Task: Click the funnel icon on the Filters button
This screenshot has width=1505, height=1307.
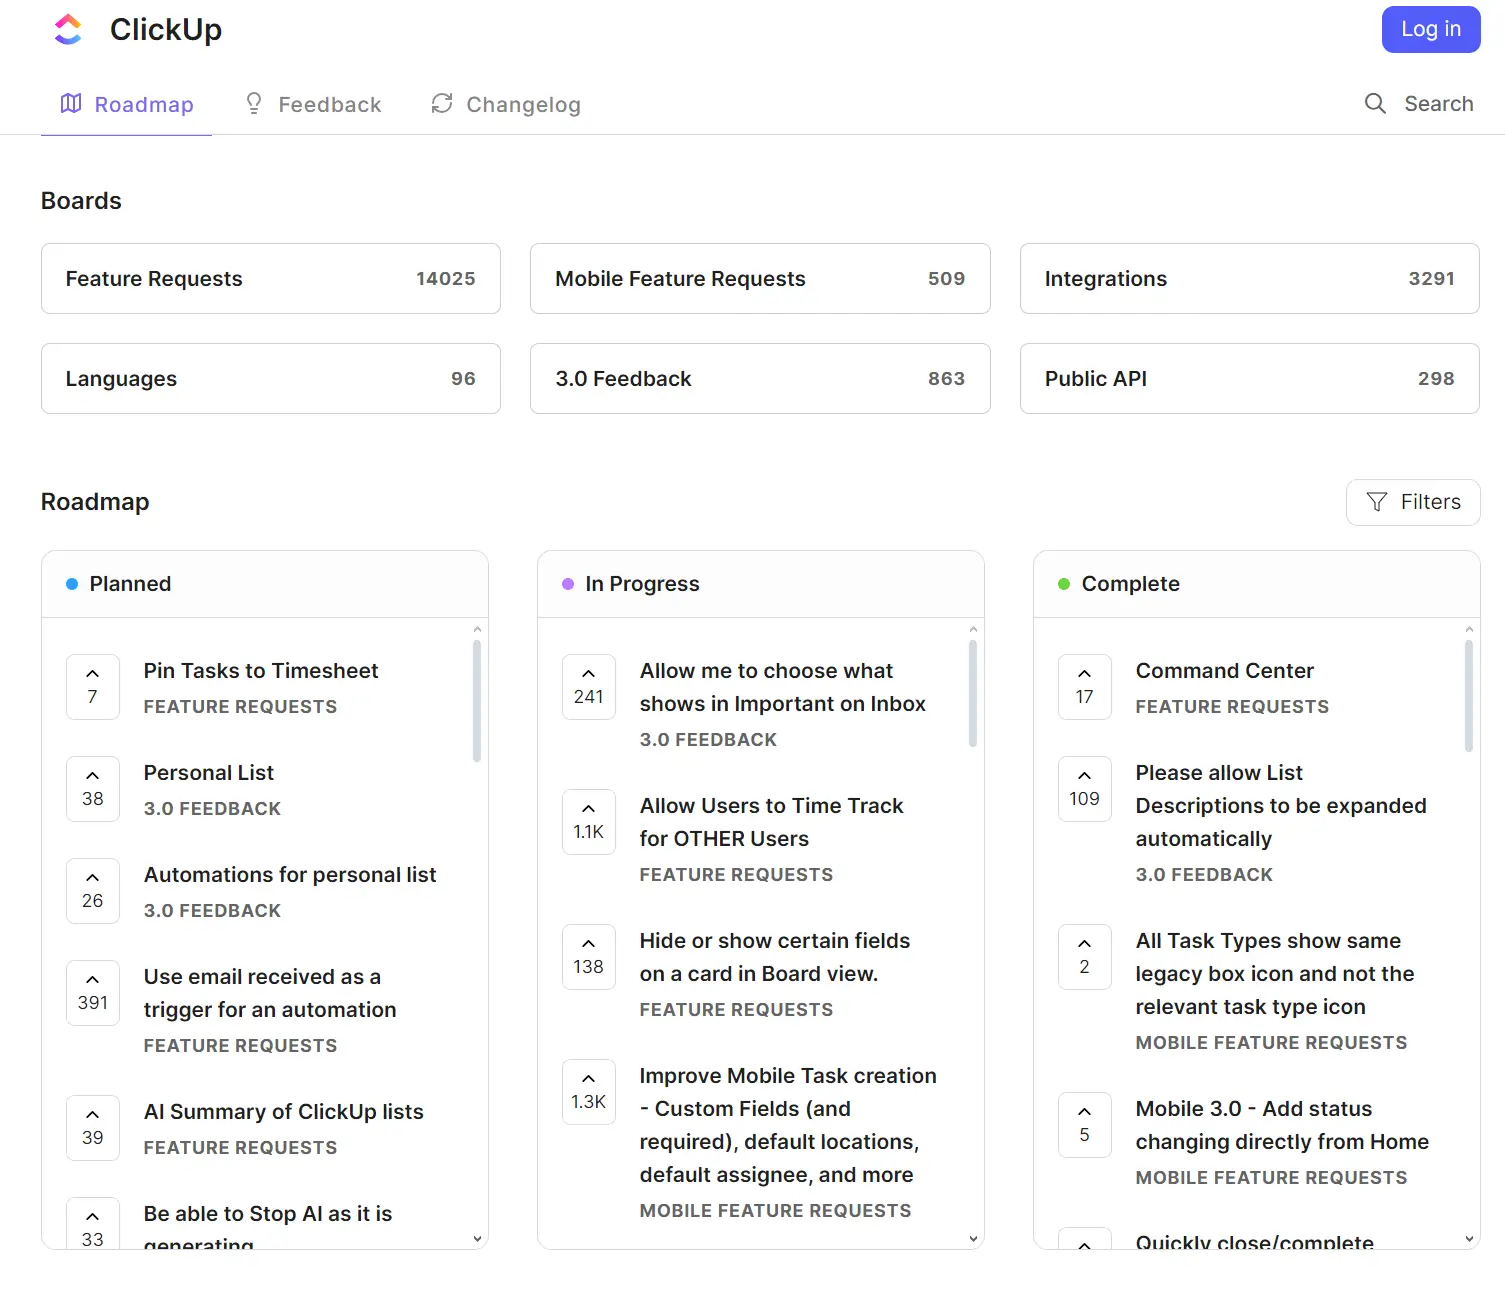Action: [1378, 502]
